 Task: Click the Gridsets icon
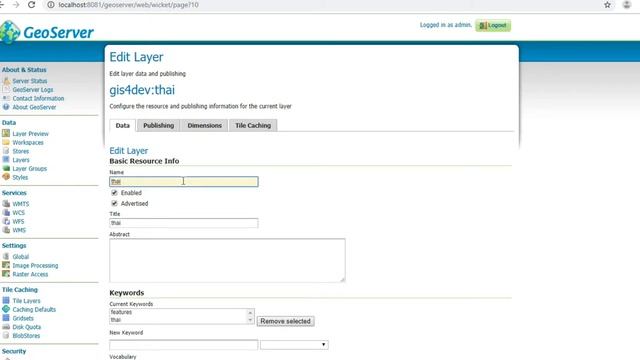click(6, 318)
